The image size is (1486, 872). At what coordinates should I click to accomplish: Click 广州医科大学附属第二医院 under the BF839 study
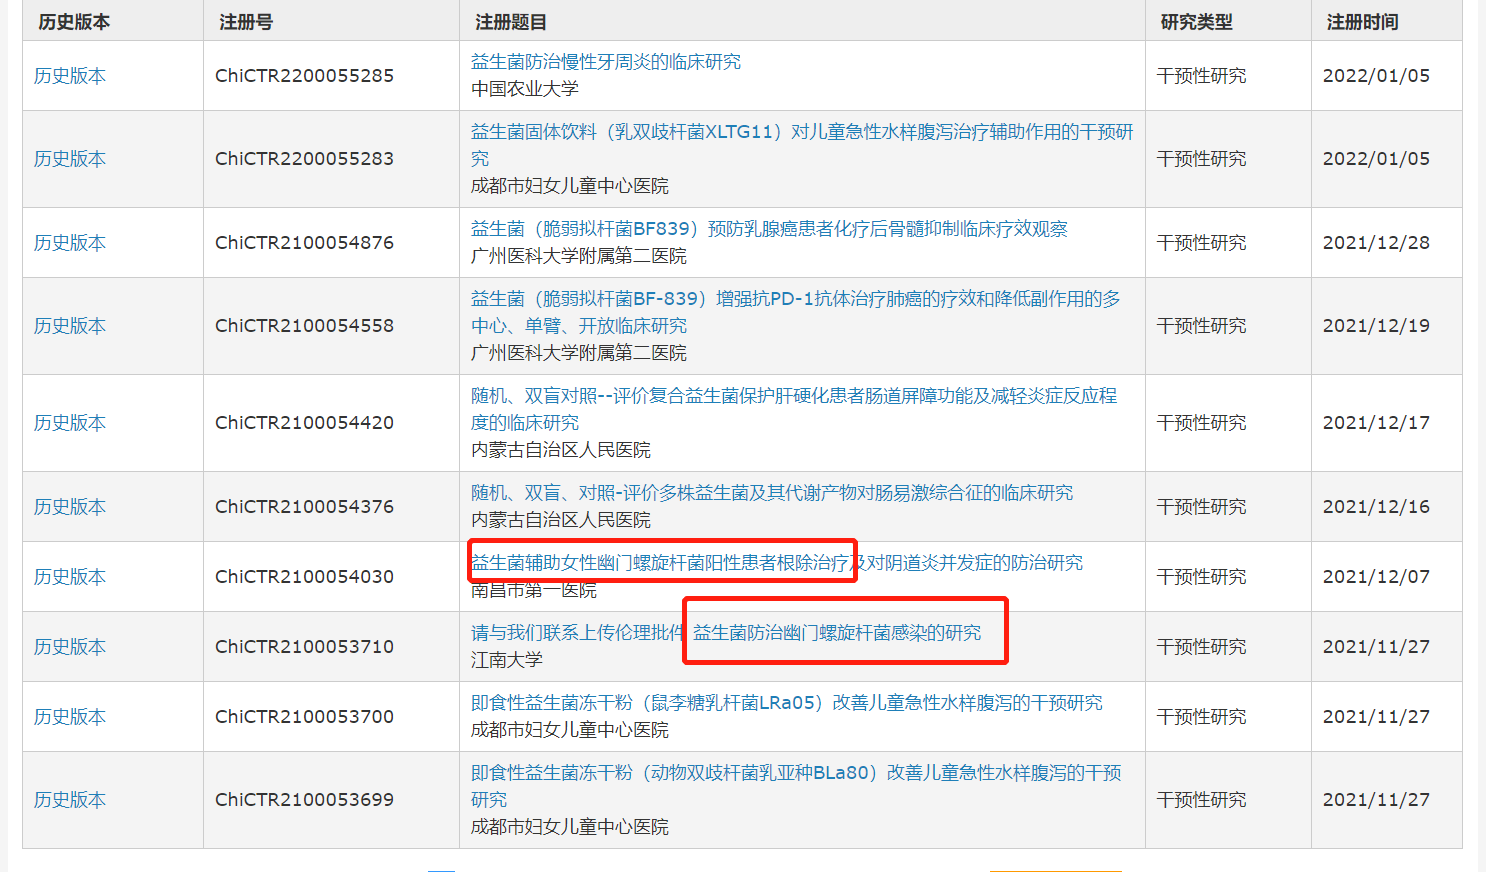coord(579,256)
